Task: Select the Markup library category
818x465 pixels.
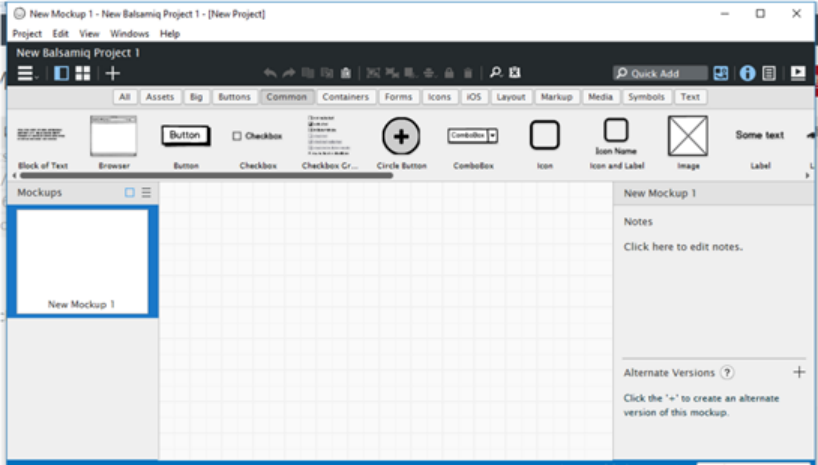Action: click(x=557, y=97)
